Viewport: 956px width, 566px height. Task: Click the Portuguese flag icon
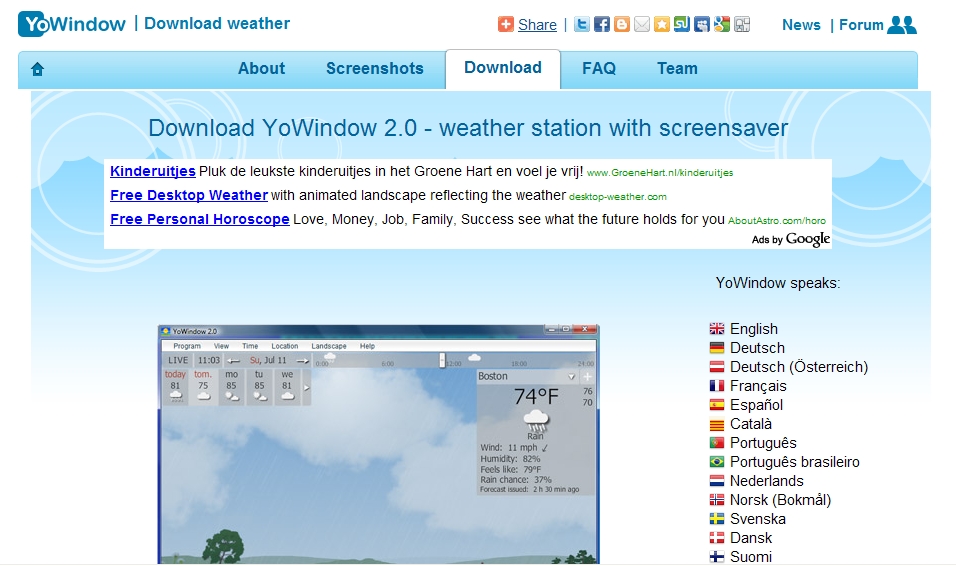pyautogui.click(x=717, y=443)
